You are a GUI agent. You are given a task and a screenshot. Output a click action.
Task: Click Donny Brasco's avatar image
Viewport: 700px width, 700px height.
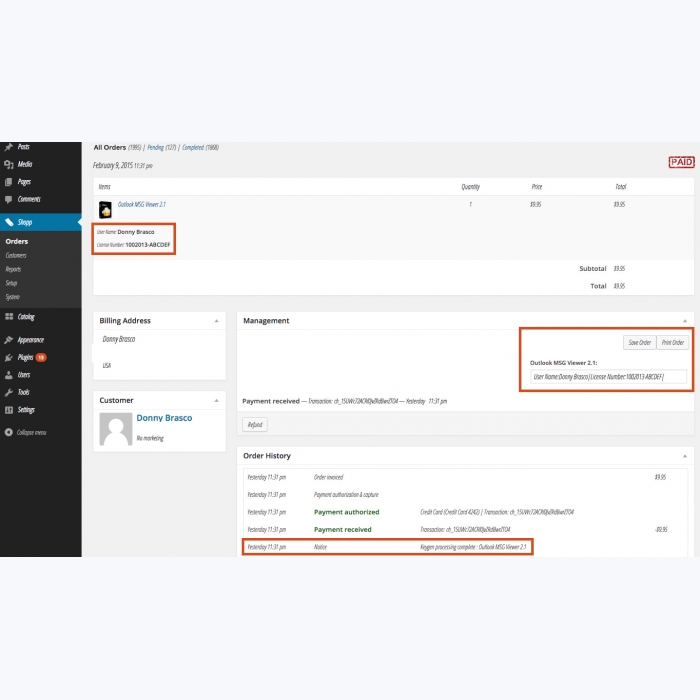[116, 429]
